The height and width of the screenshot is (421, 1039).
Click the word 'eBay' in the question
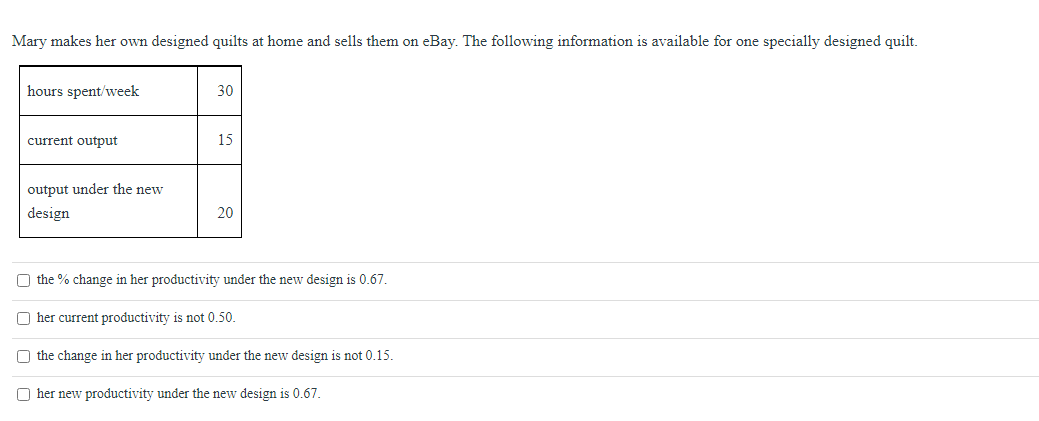coord(441,41)
